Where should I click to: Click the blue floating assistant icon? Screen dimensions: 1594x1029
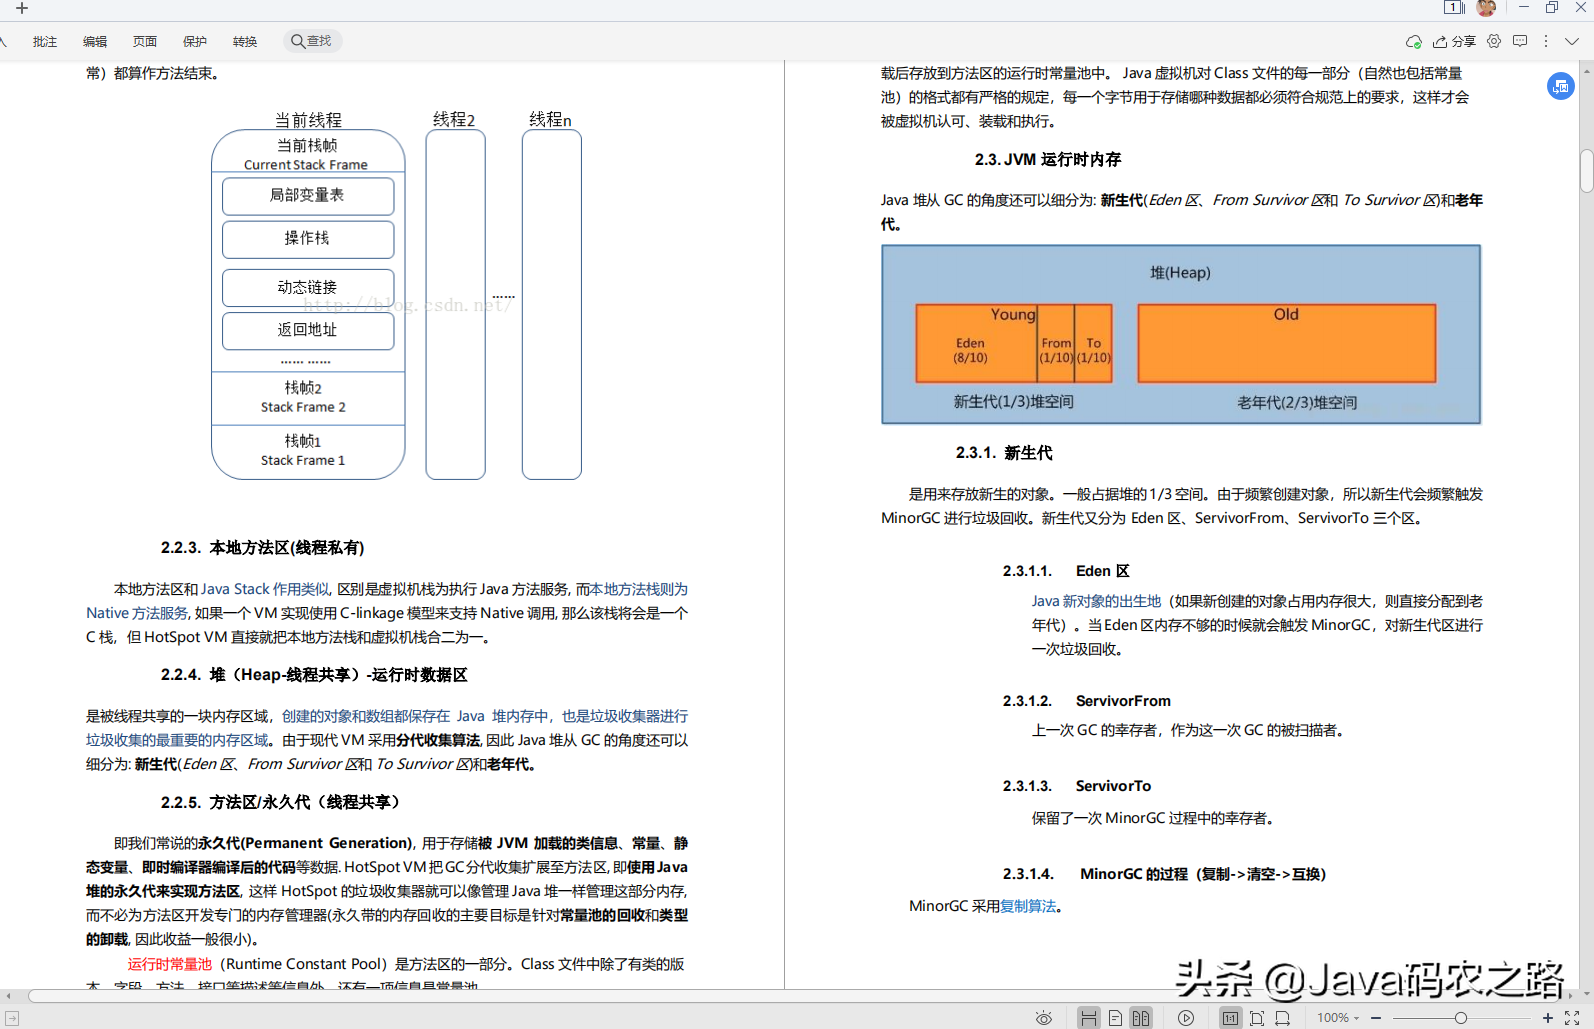tap(1560, 86)
